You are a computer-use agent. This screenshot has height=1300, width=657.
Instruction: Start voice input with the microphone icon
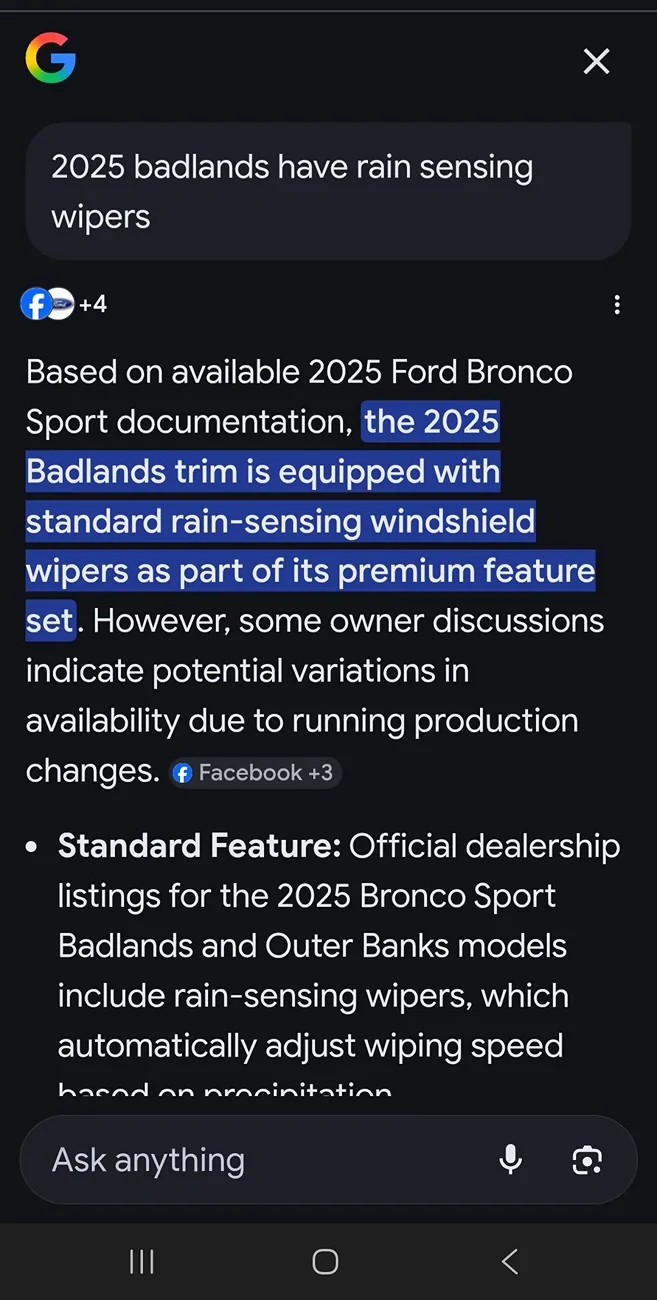pos(510,1159)
